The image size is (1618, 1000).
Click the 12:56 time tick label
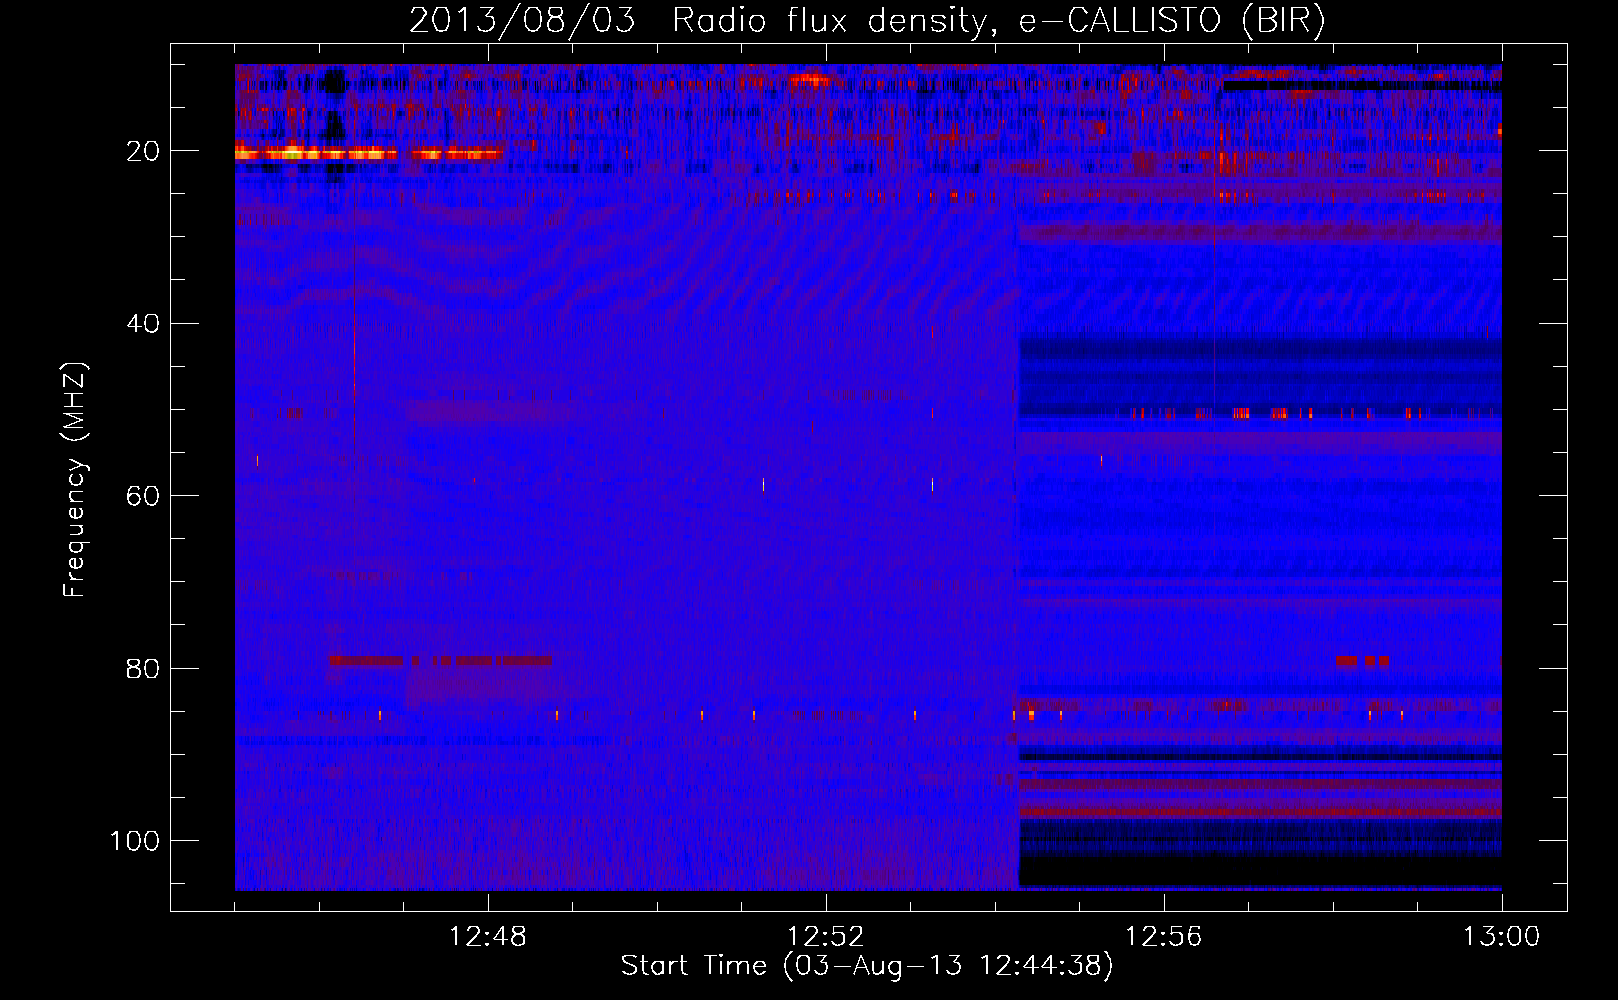(x=1164, y=937)
